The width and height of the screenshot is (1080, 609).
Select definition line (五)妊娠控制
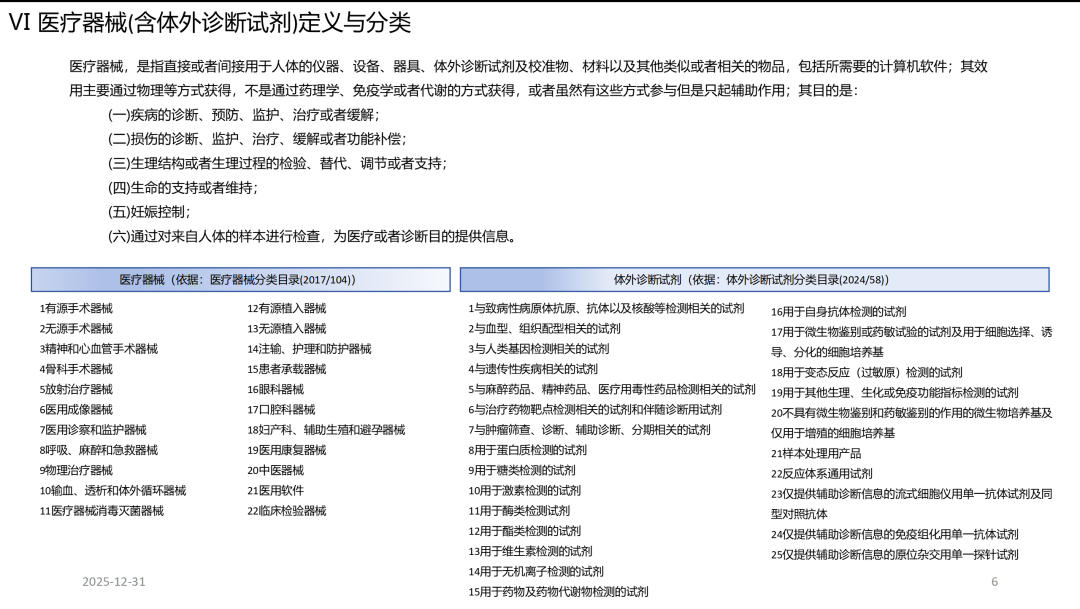pyautogui.click(x=149, y=212)
